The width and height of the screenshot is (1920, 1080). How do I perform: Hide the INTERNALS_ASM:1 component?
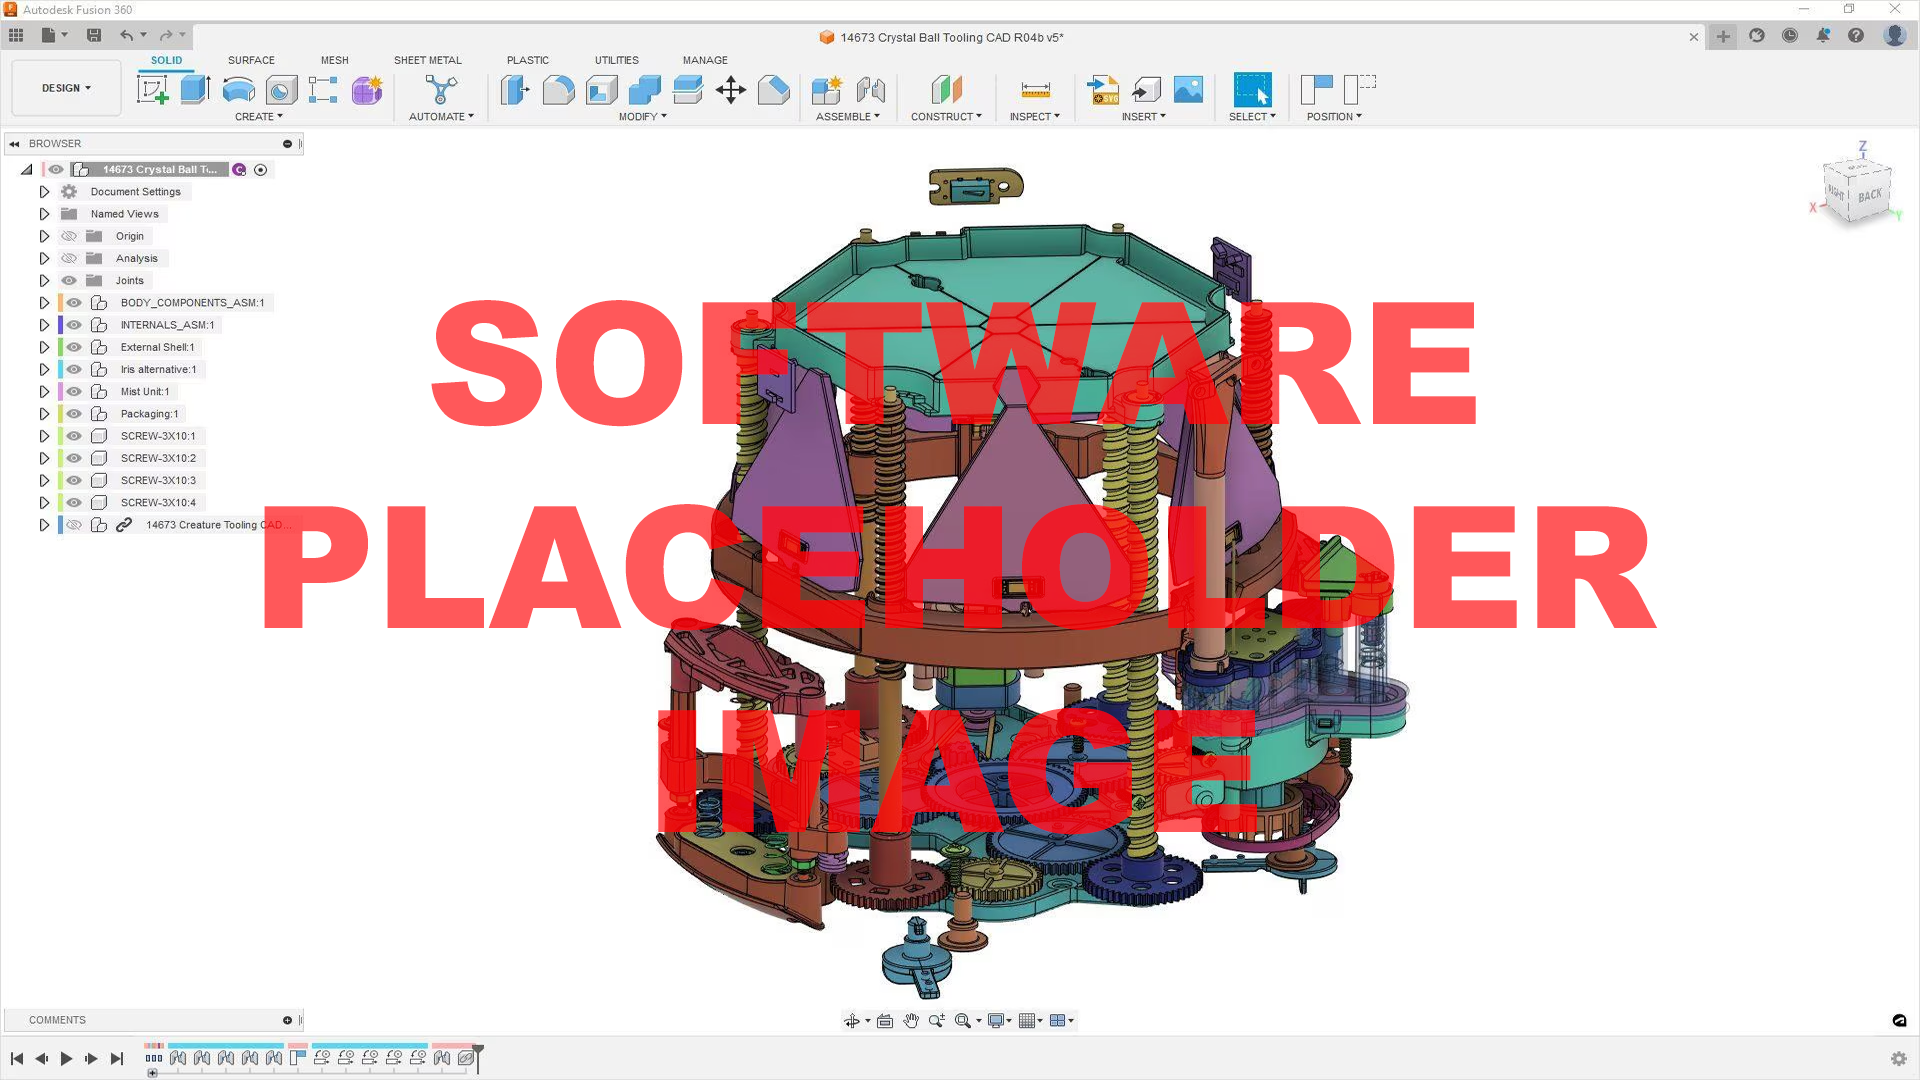[73, 324]
